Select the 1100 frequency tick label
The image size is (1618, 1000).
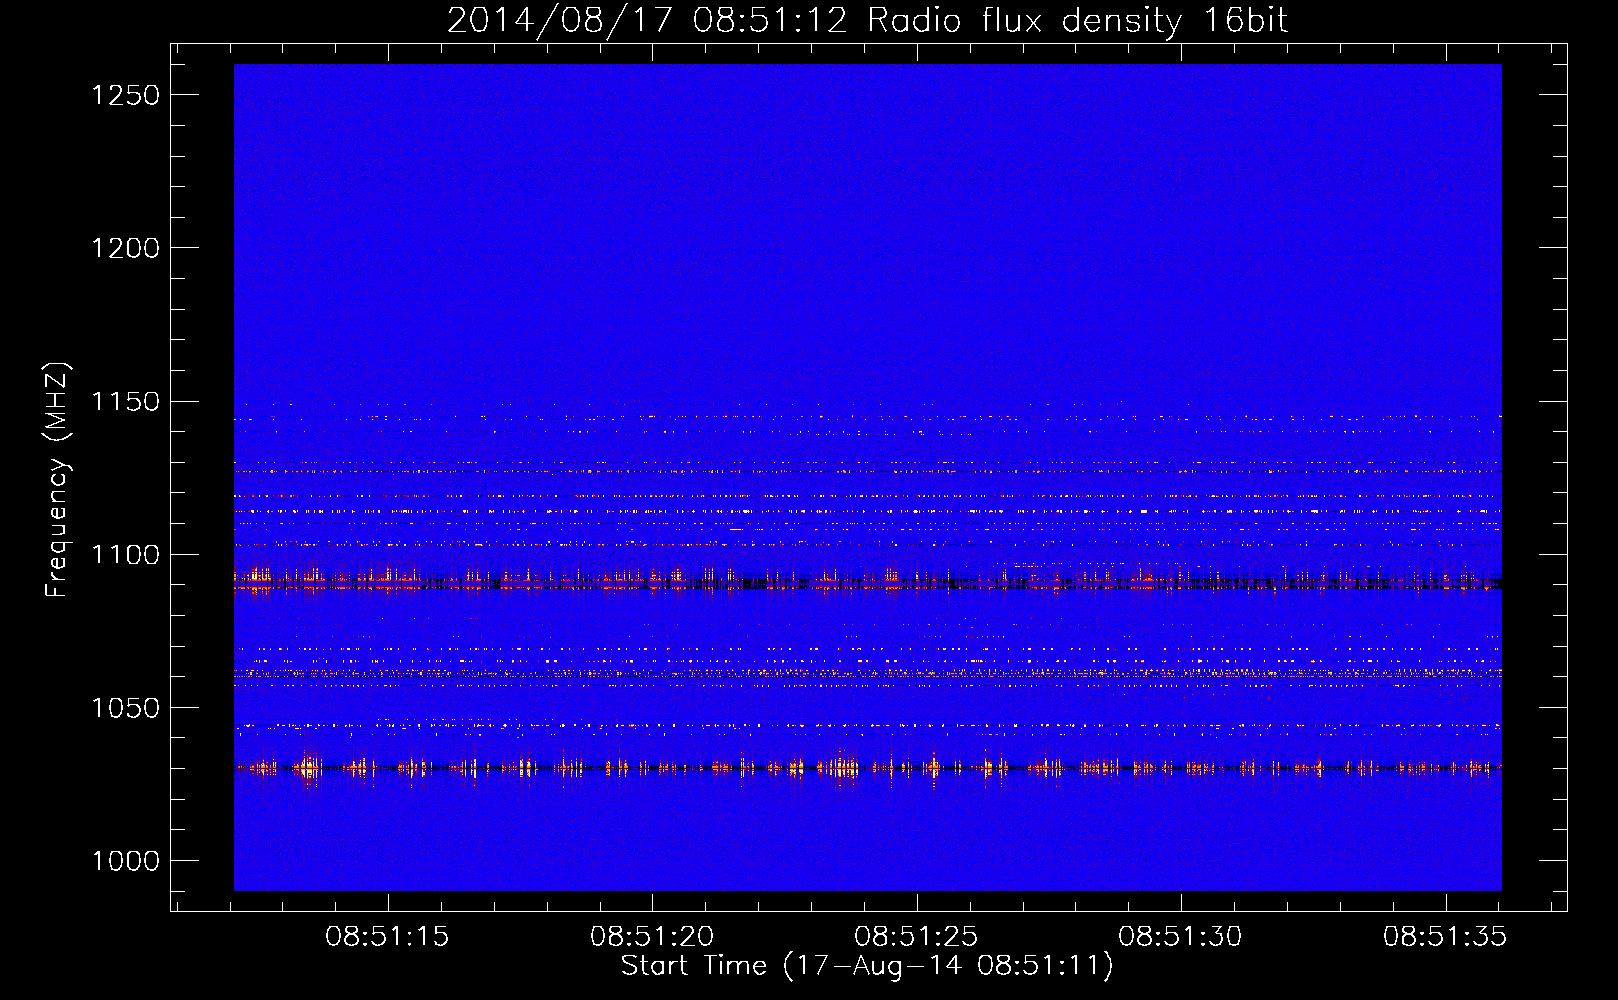click(x=125, y=555)
